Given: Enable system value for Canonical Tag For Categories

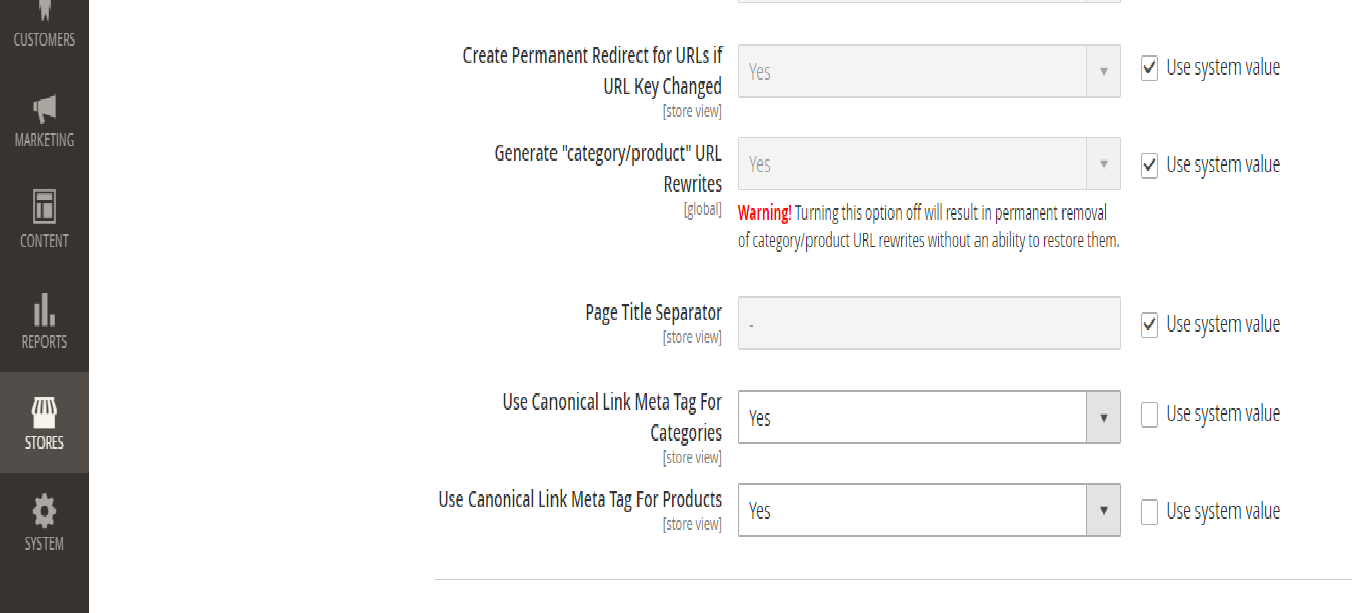Looking at the screenshot, I should 1150,414.
